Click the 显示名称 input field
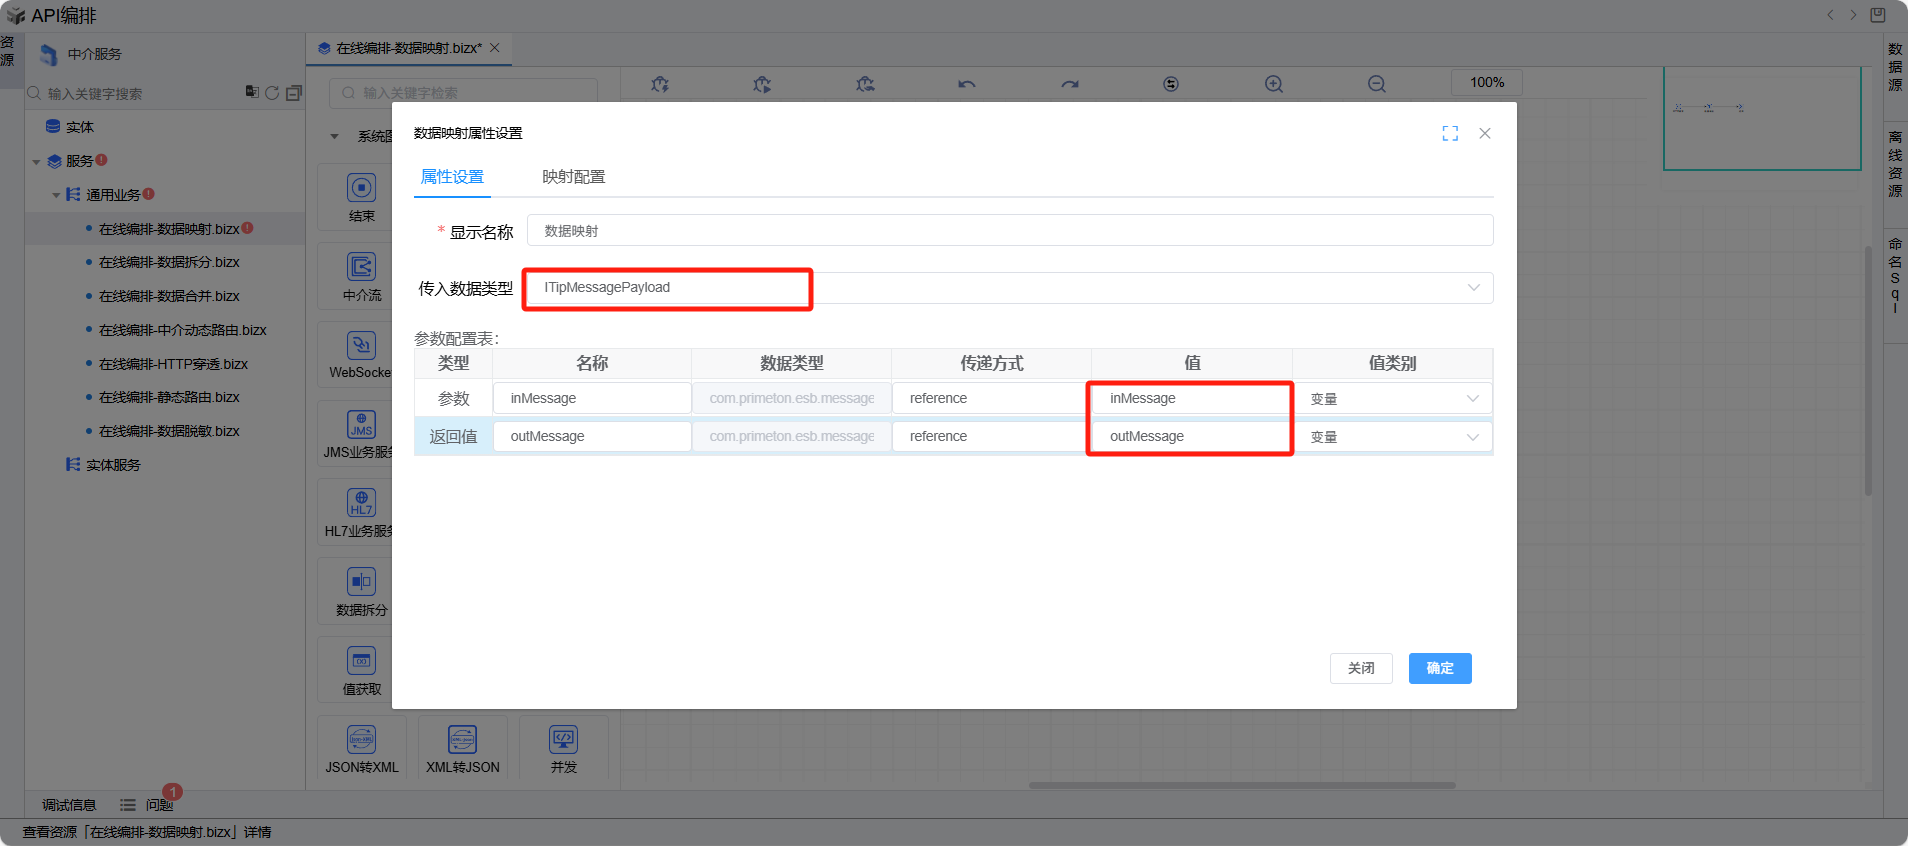The height and width of the screenshot is (846, 1908). point(1009,231)
